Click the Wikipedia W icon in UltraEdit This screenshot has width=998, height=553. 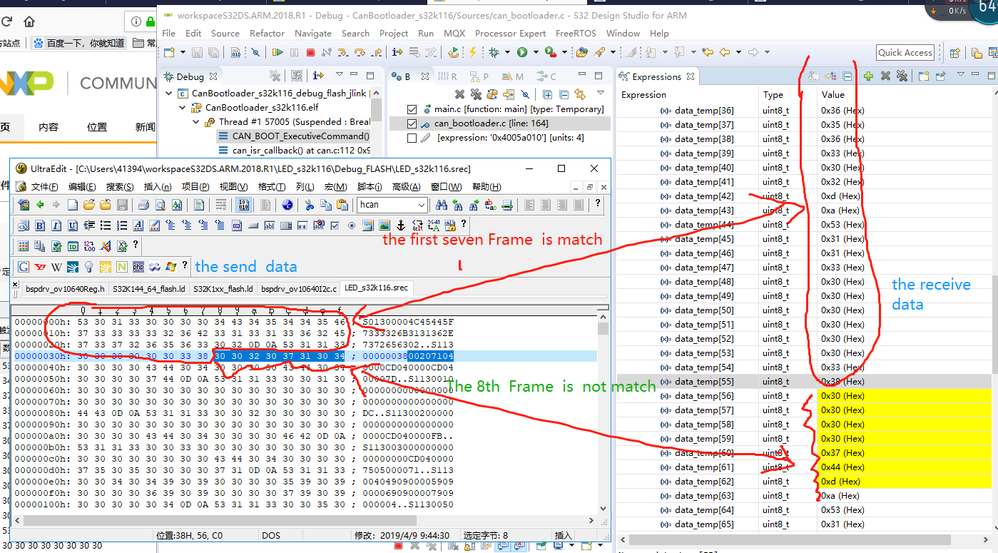(56, 267)
